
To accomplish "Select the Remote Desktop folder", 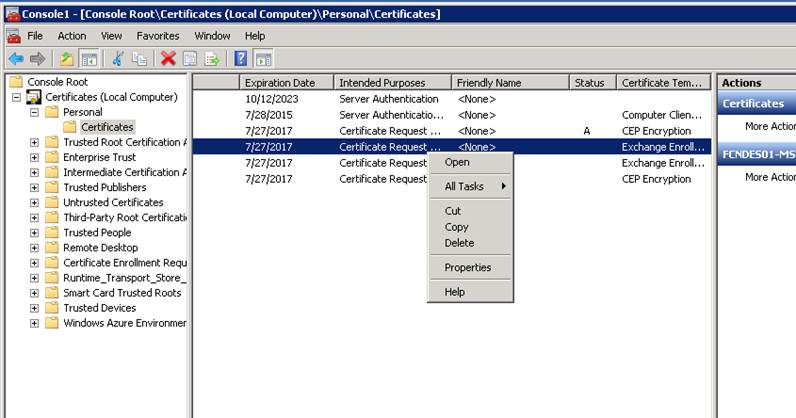I will pyautogui.click(x=100, y=247).
